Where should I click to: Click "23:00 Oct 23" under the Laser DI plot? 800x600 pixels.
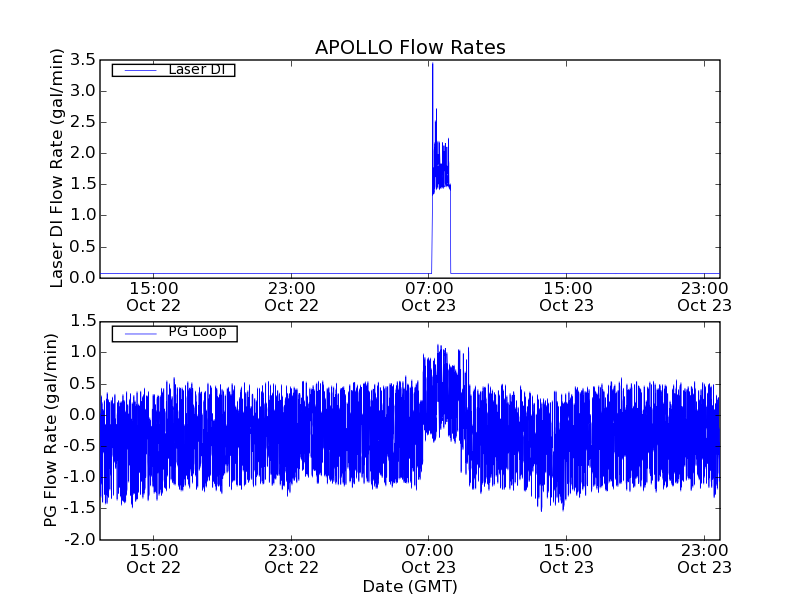click(x=705, y=297)
